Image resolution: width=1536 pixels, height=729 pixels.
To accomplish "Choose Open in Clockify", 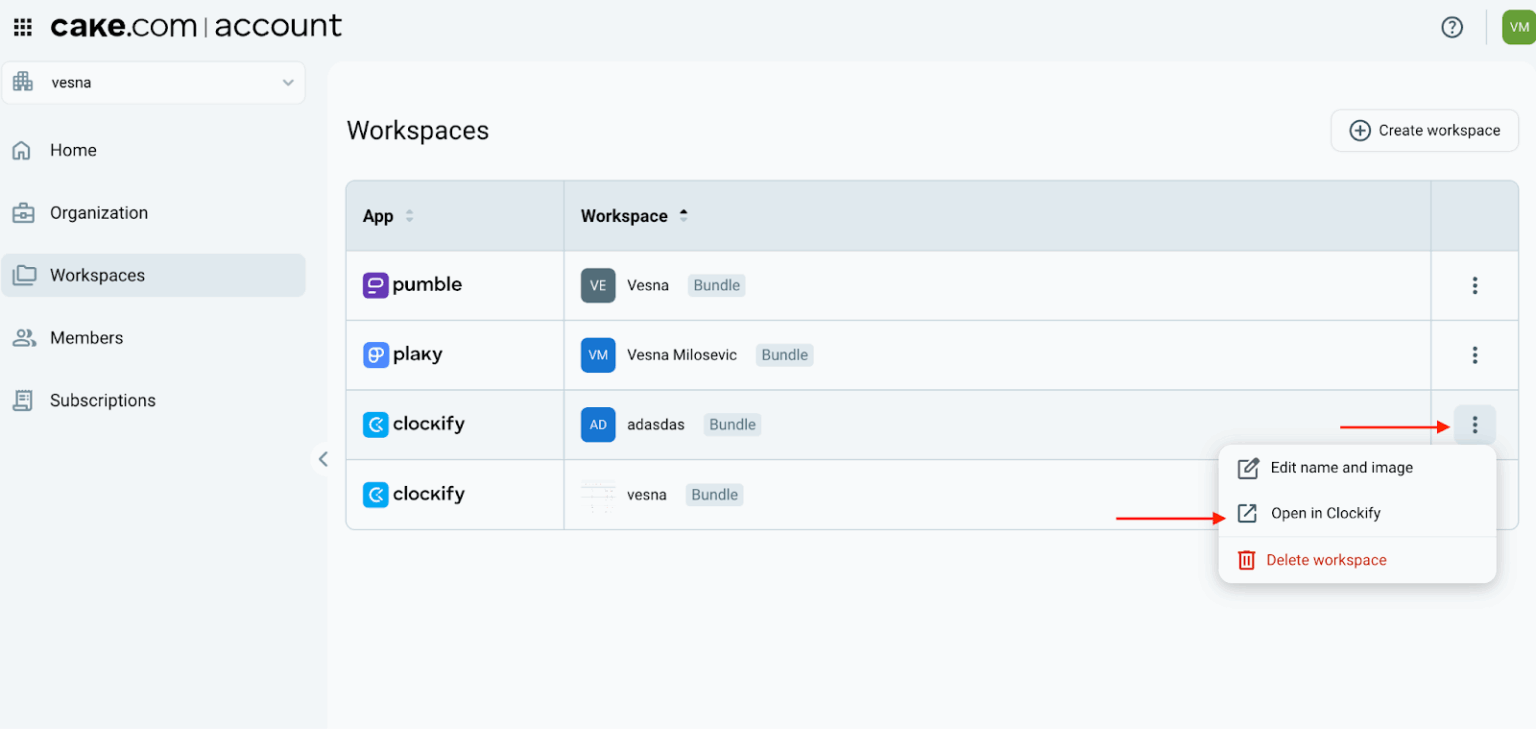I will [x=1357, y=513].
